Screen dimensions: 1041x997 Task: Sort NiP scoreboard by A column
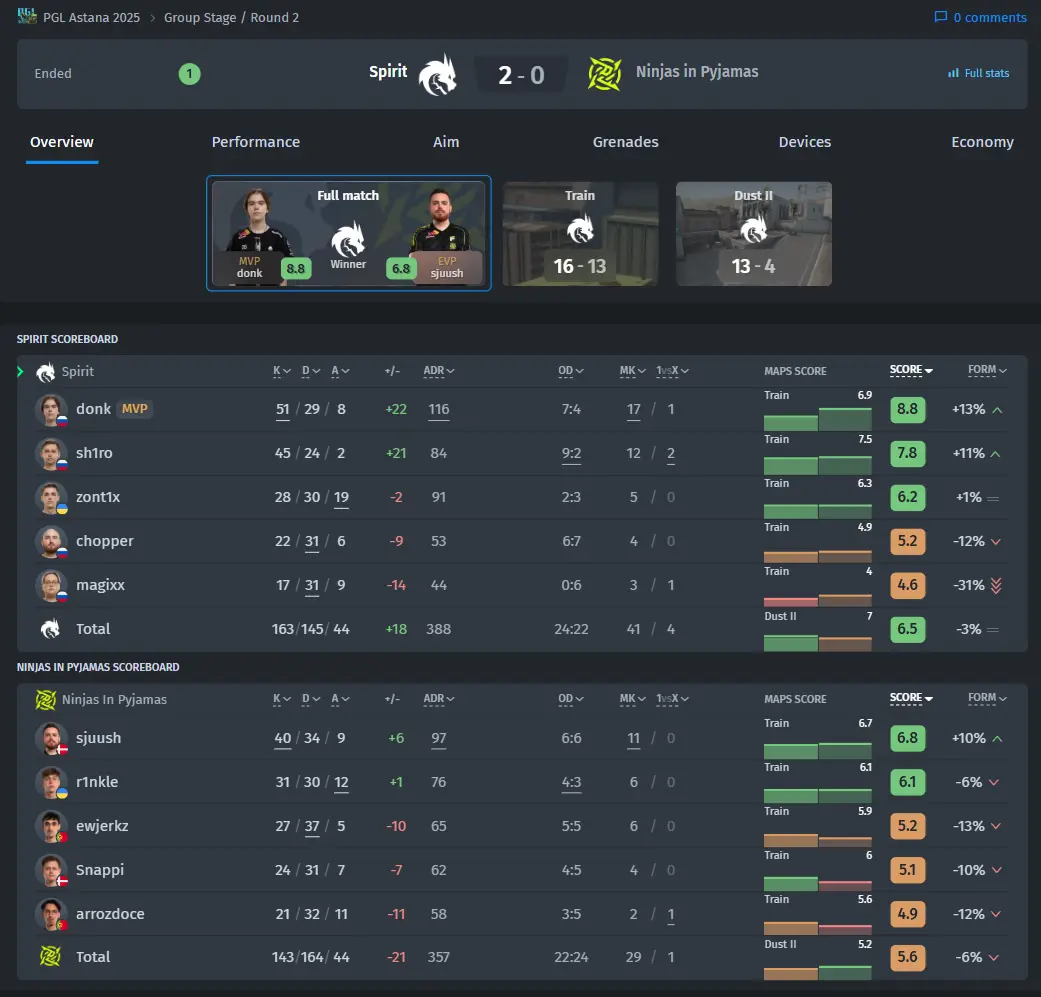pyautogui.click(x=340, y=699)
